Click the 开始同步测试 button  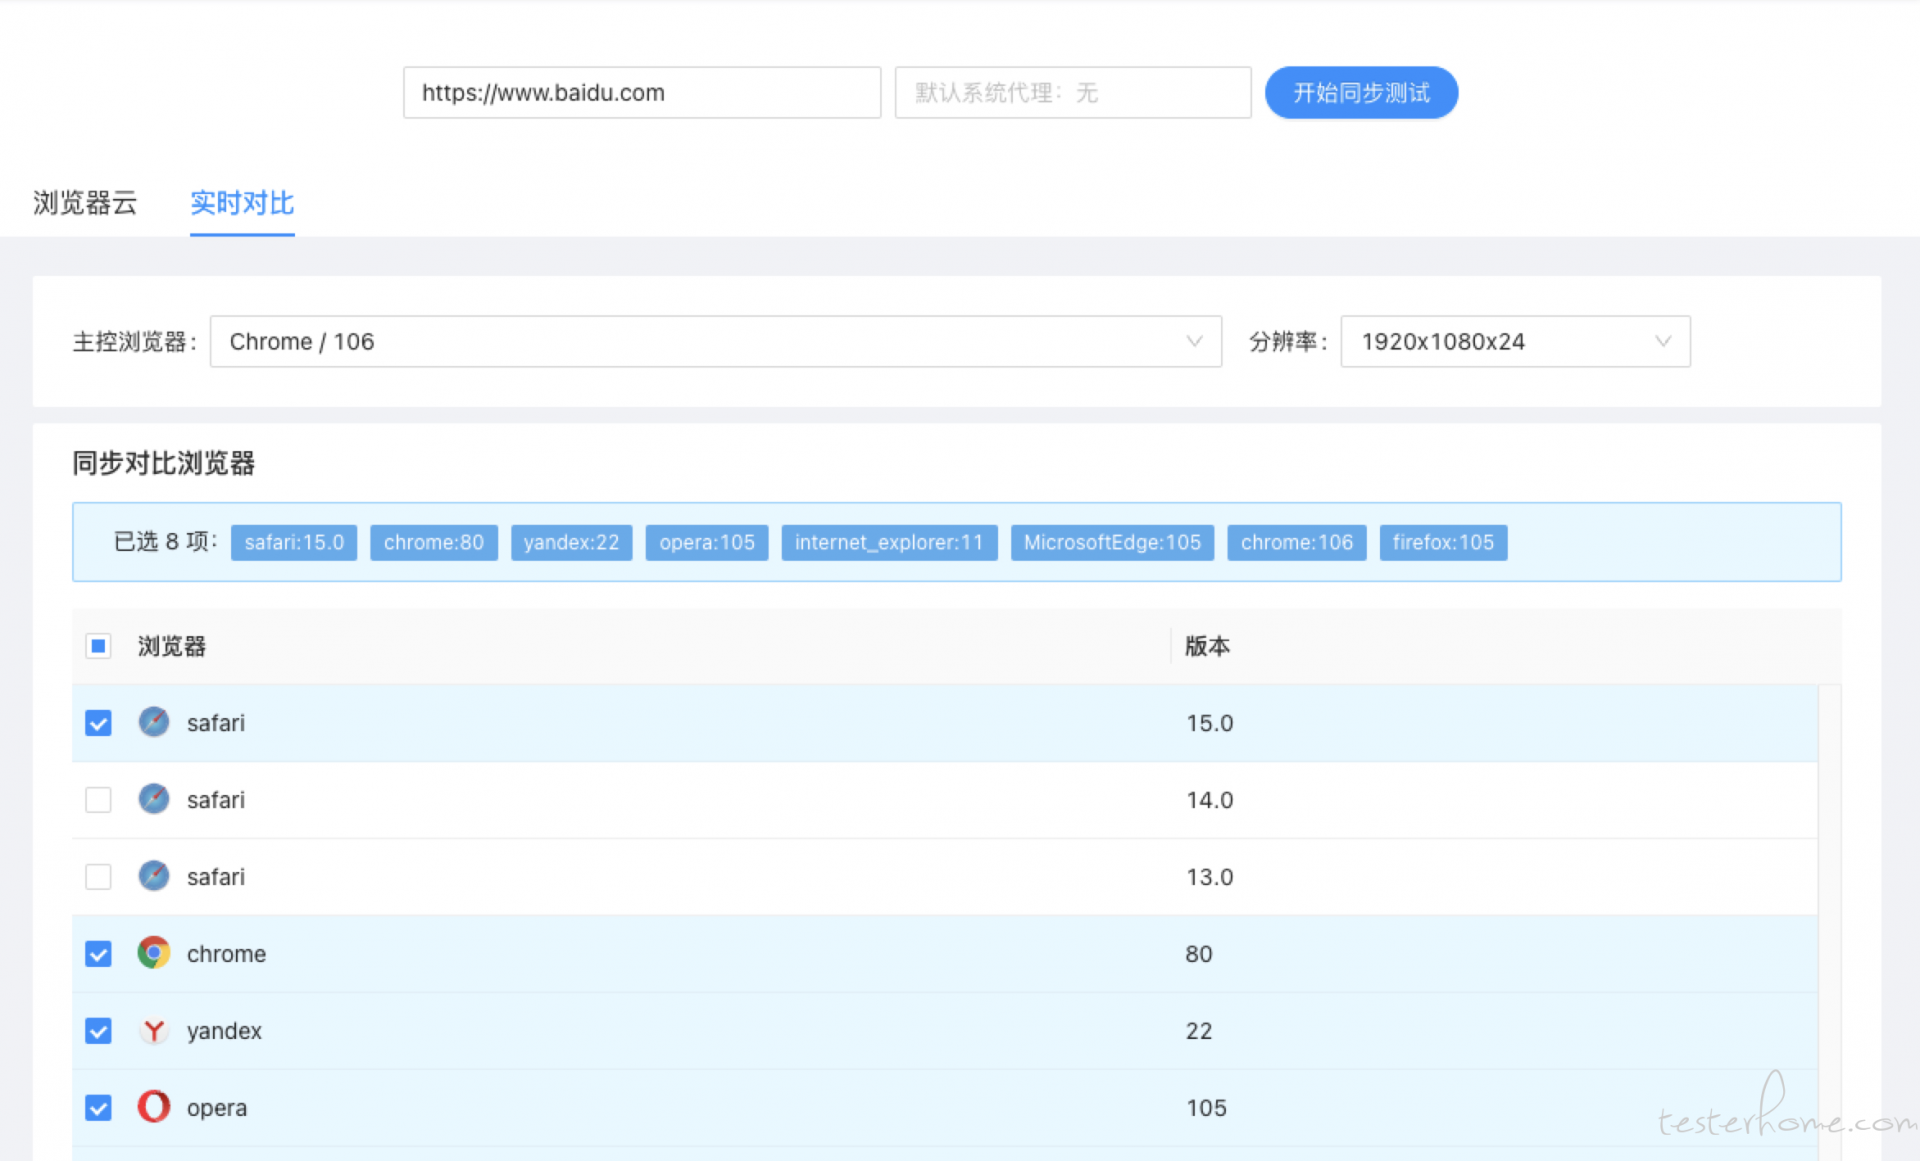(x=1361, y=93)
